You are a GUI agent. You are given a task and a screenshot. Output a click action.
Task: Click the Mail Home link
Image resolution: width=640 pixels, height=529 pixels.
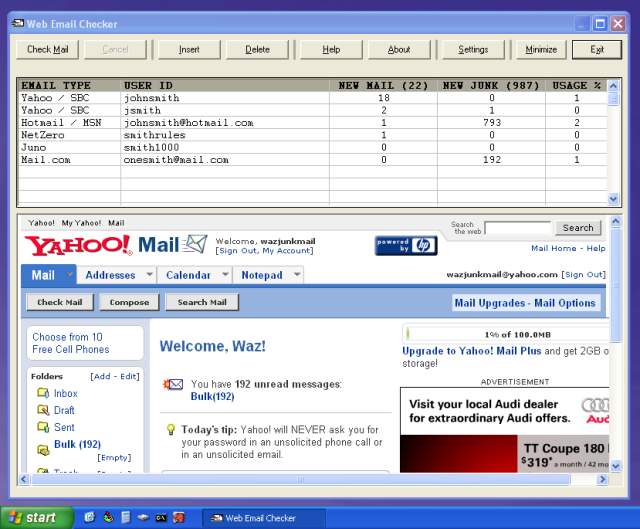point(553,248)
